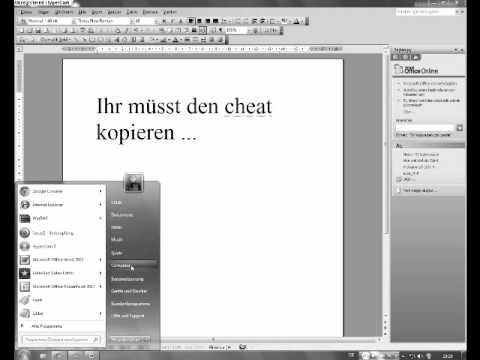This screenshot has height=360, width=480.
Task: Toggle Underline formatting
Action: pos(181,21)
